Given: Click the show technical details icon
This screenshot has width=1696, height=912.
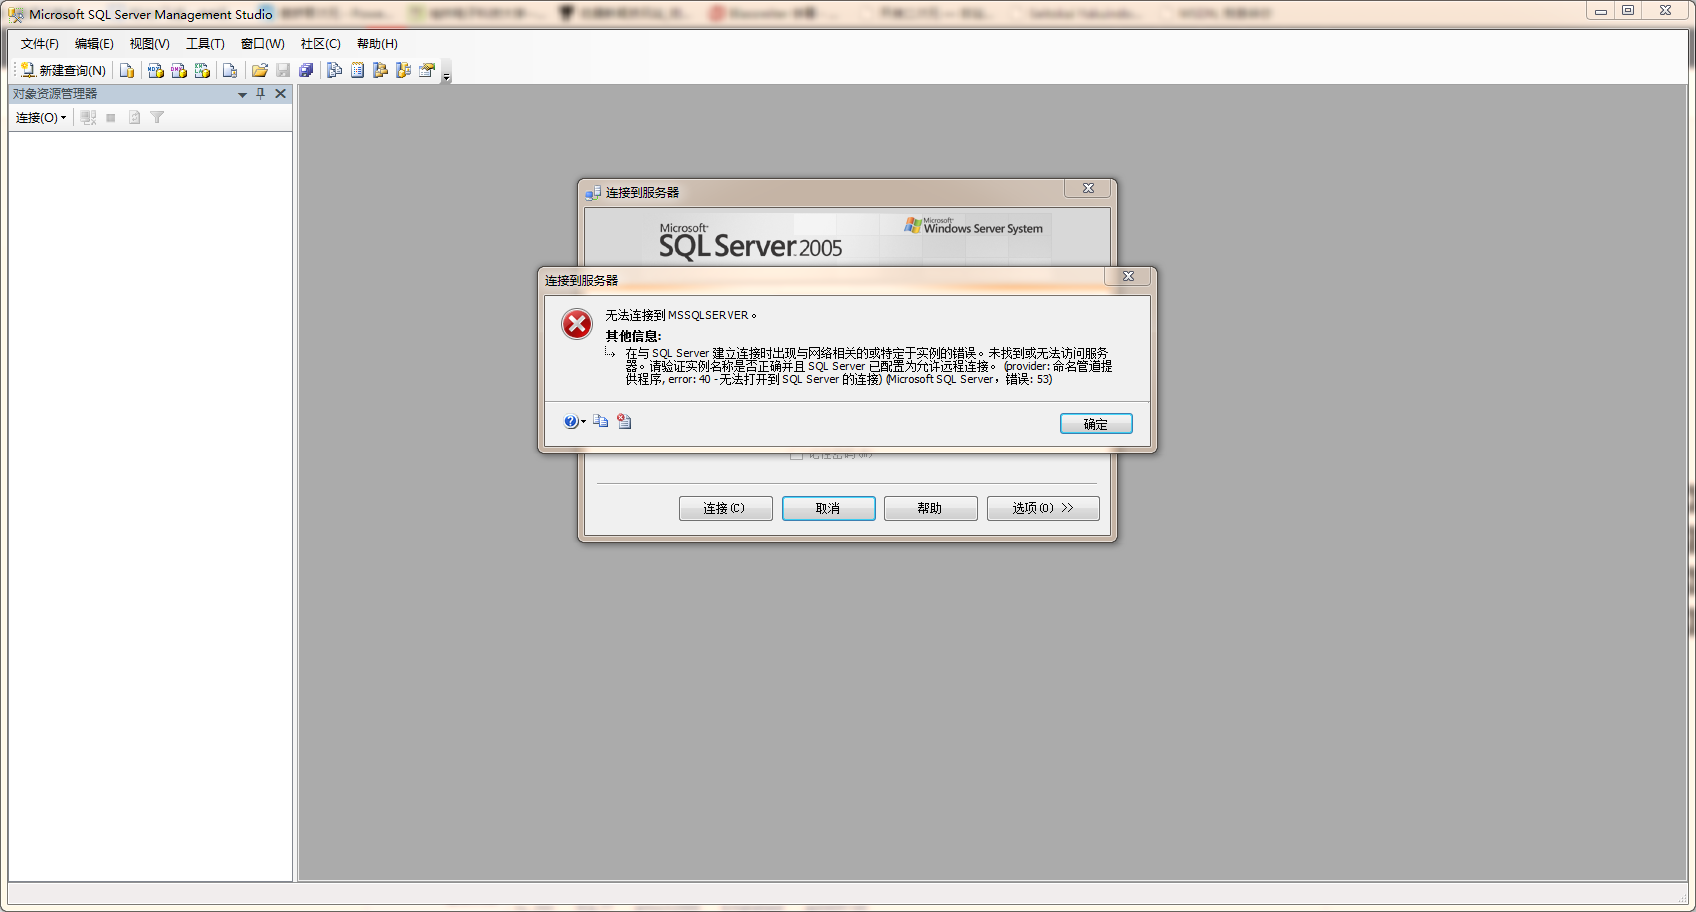Looking at the screenshot, I should coord(624,422).
